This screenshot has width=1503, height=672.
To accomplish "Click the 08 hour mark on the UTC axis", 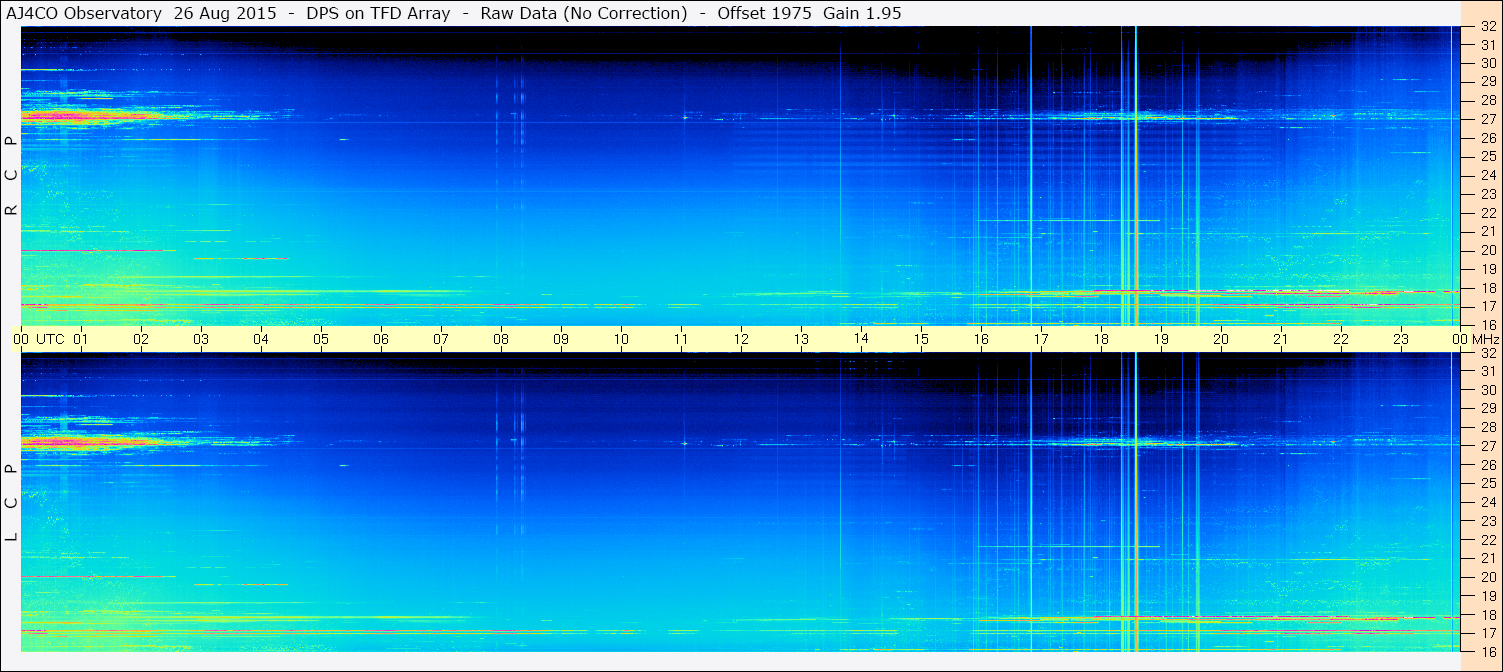I will 501,339.
